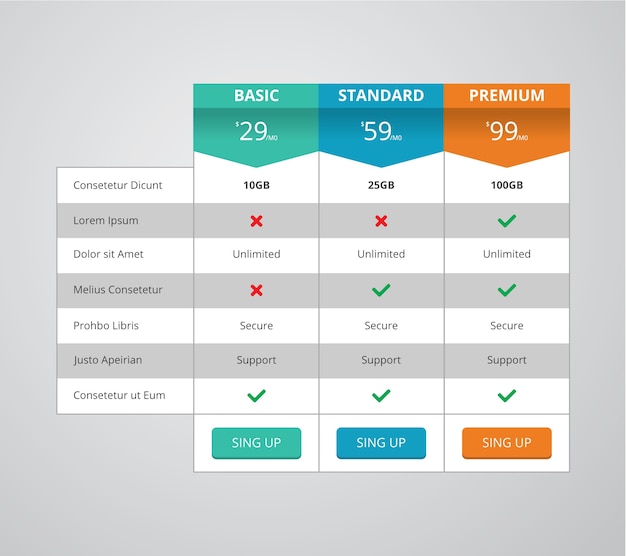
Task: Click the red X for Basic Lorem Ipsum
Action: point(256,221)
